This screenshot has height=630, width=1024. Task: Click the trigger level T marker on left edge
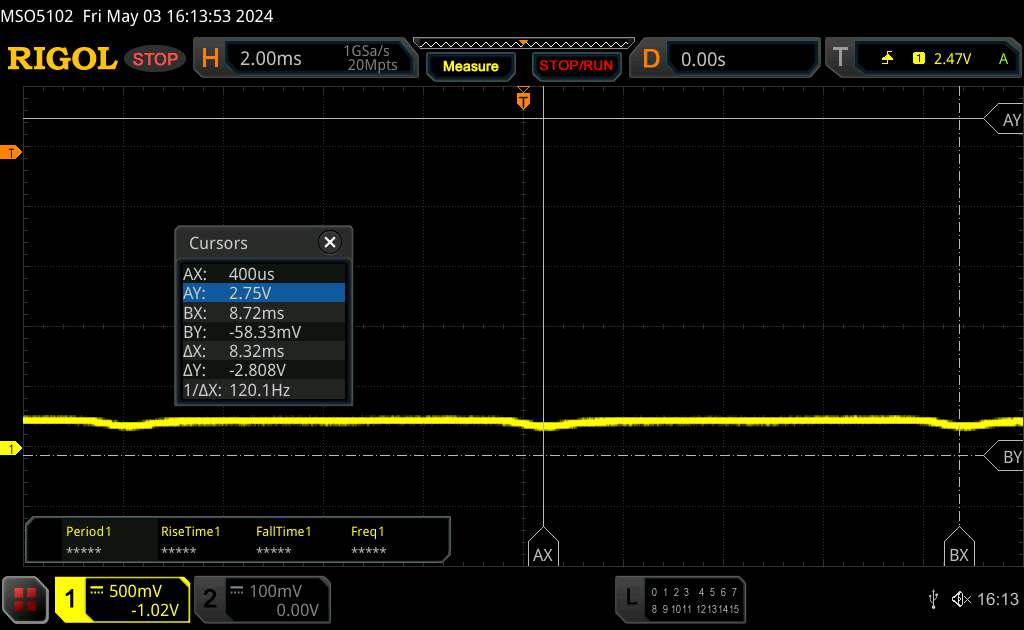tap(12, 152)
